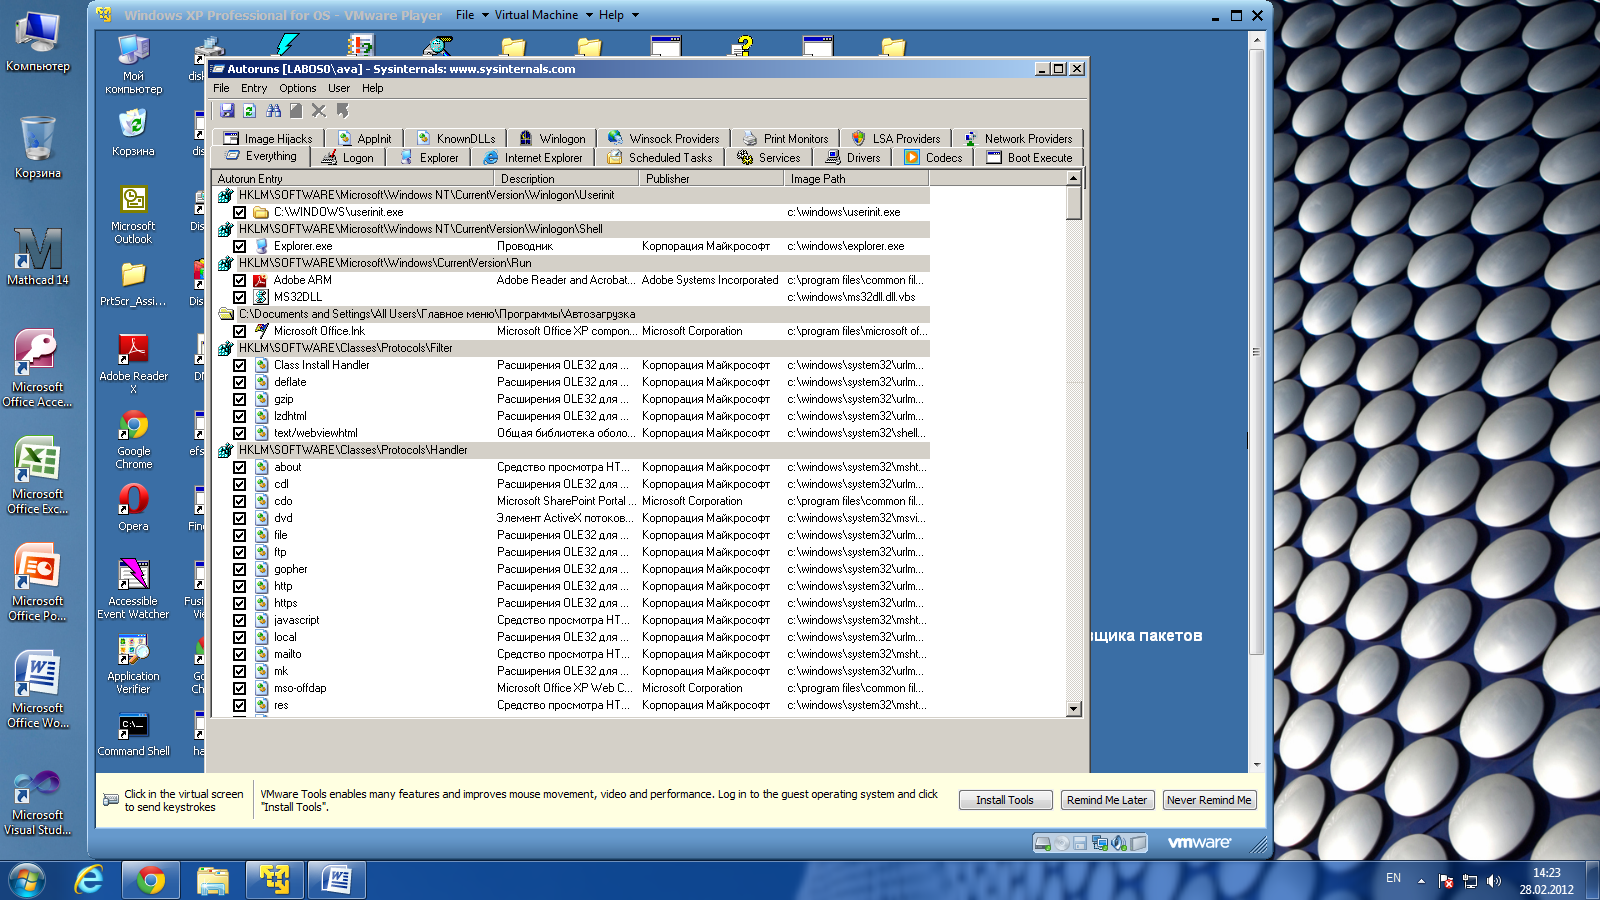Viewport: 1600px width, 900px height.
Task: Open Chrome from the host taskbar
Action: click(151, 880)
